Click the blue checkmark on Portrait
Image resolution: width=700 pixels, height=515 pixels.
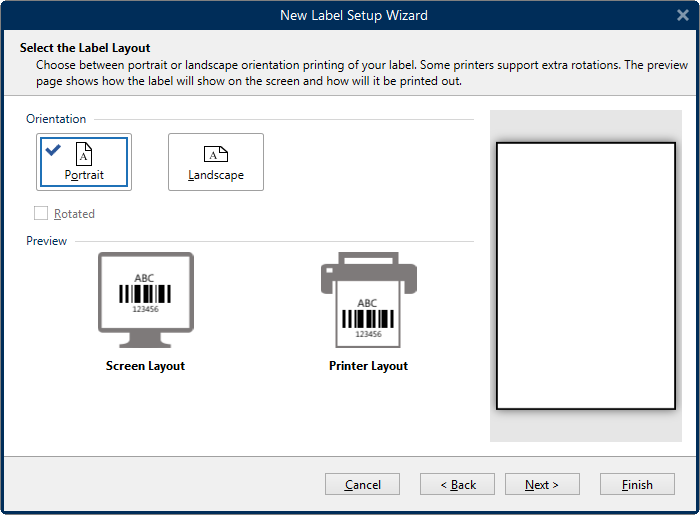coord(53,150)
